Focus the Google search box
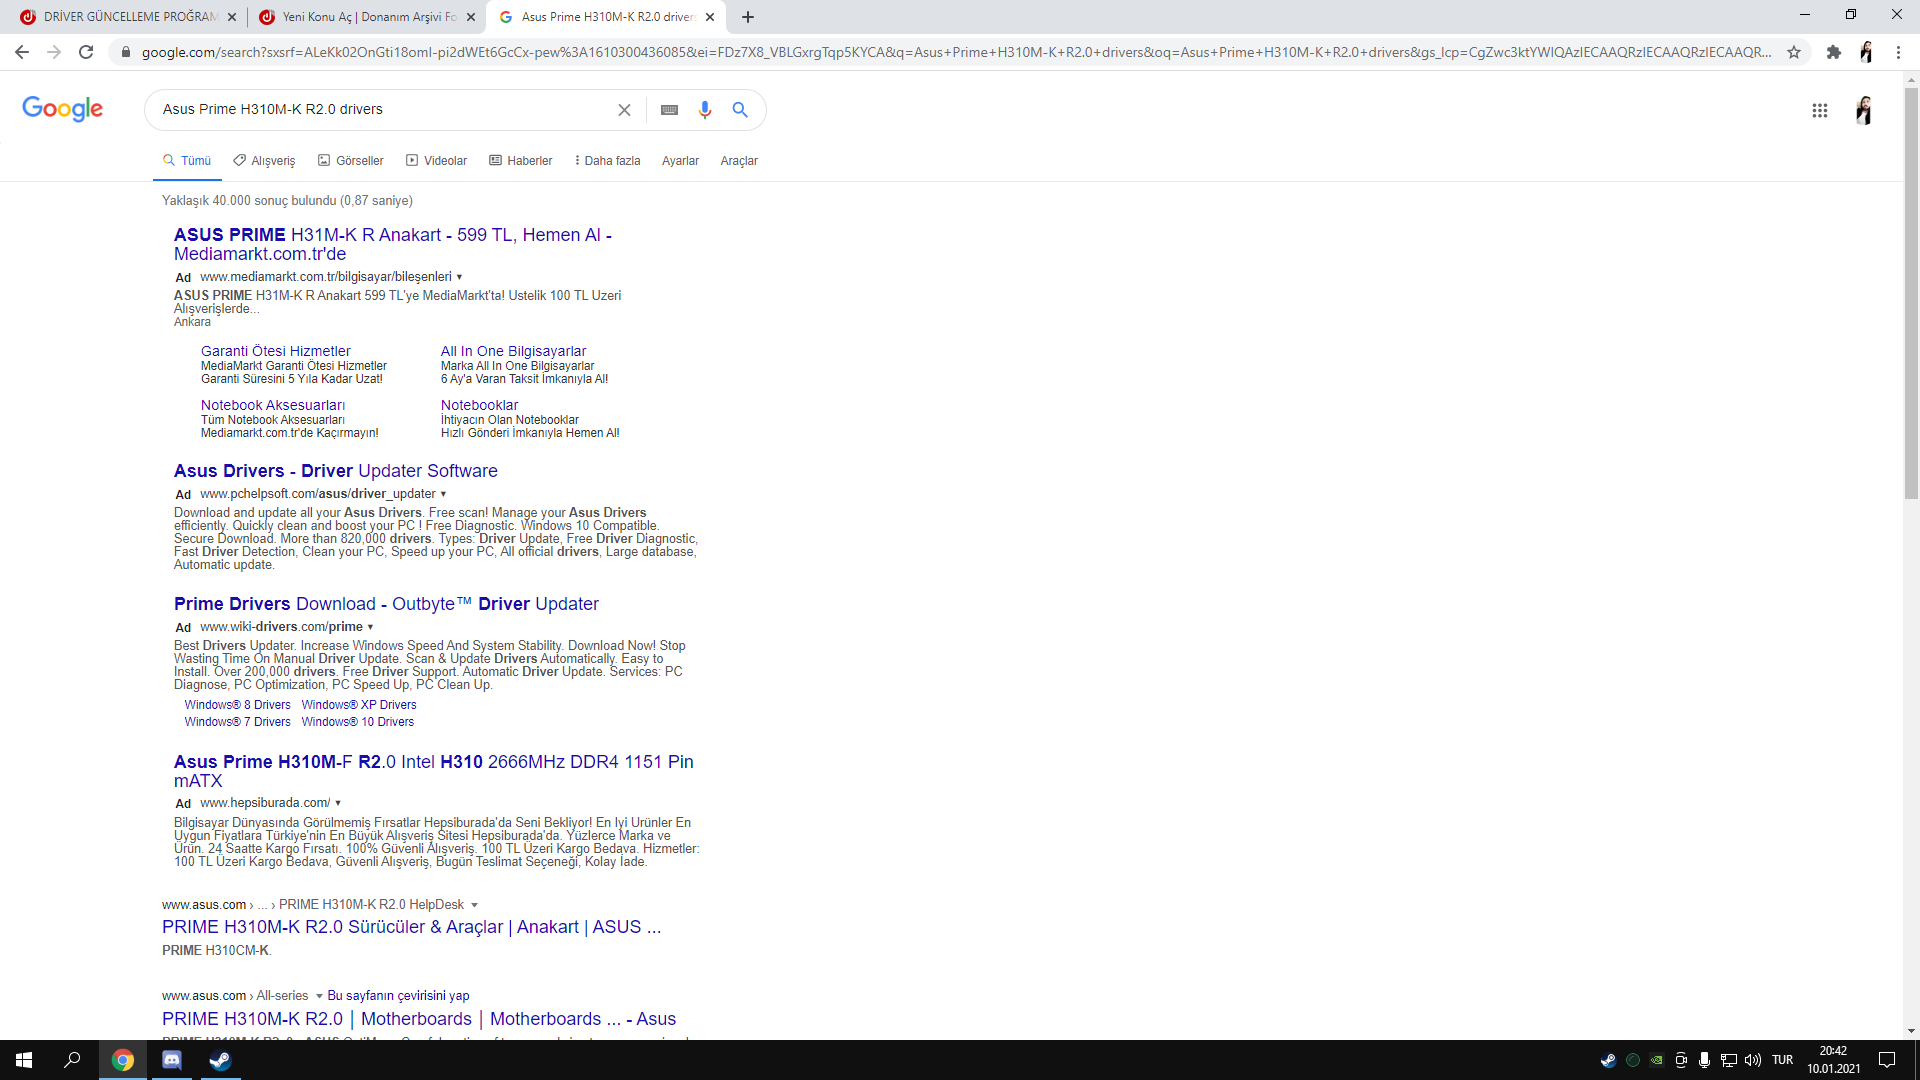This screenshot has width=1920, height=1080. click(385, 110)
